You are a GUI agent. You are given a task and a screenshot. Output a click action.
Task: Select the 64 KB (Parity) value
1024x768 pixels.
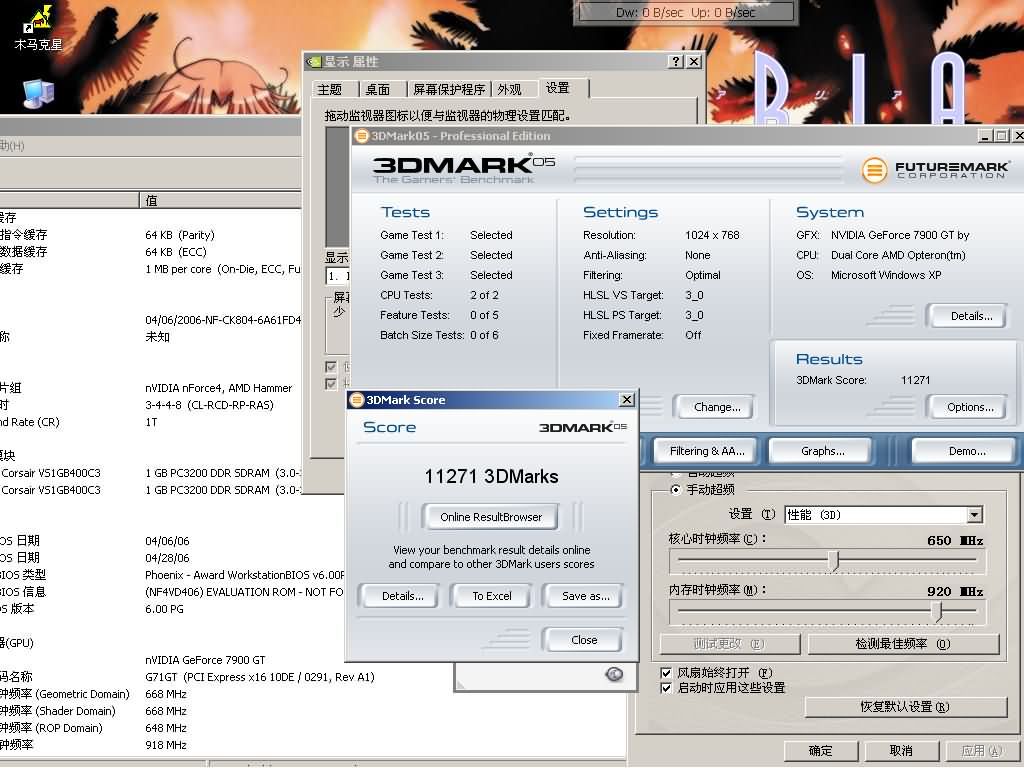coord(180,235)
